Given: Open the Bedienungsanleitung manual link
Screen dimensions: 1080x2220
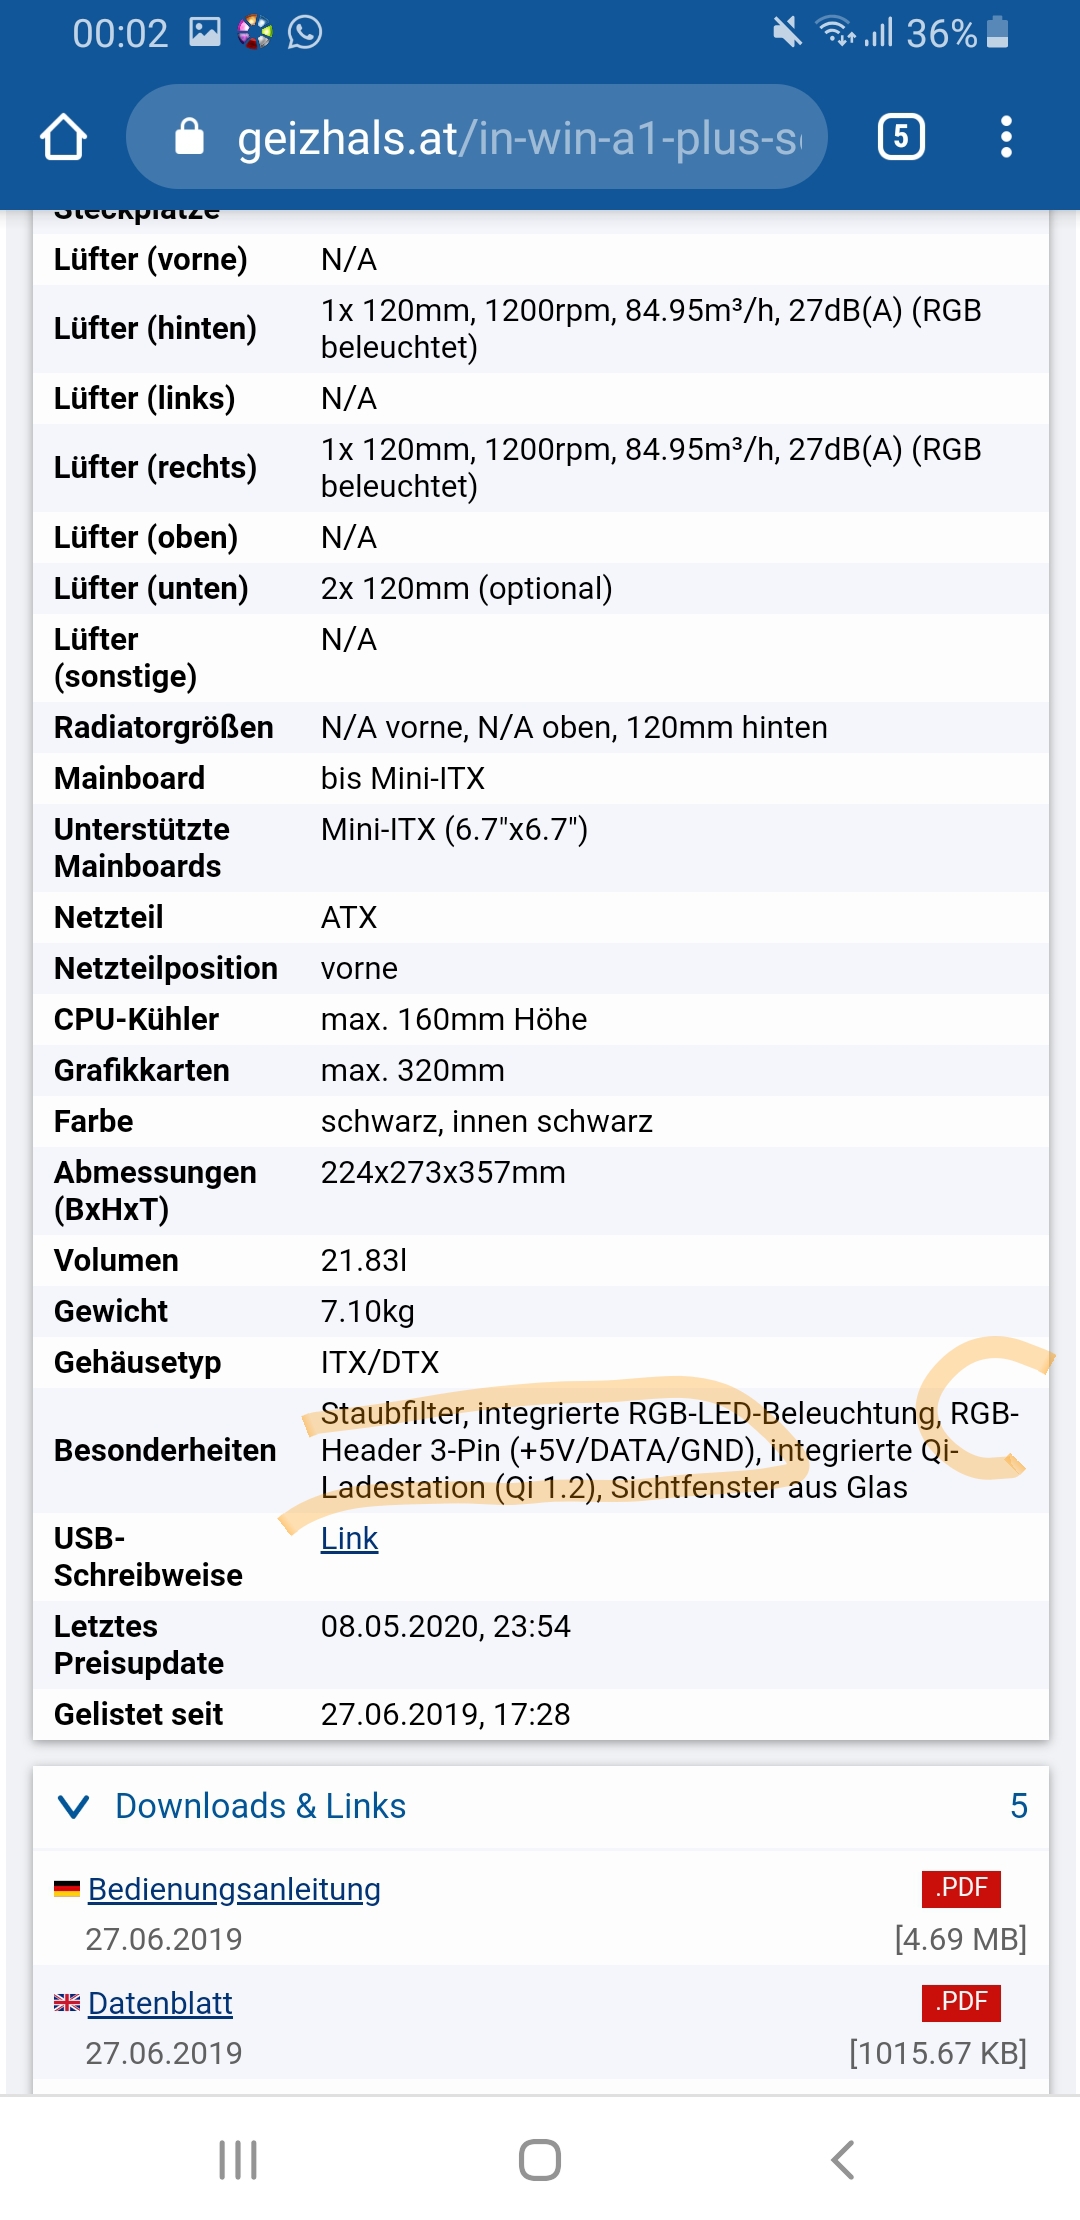Looking at the screenshot, I should click(233, 1888).
